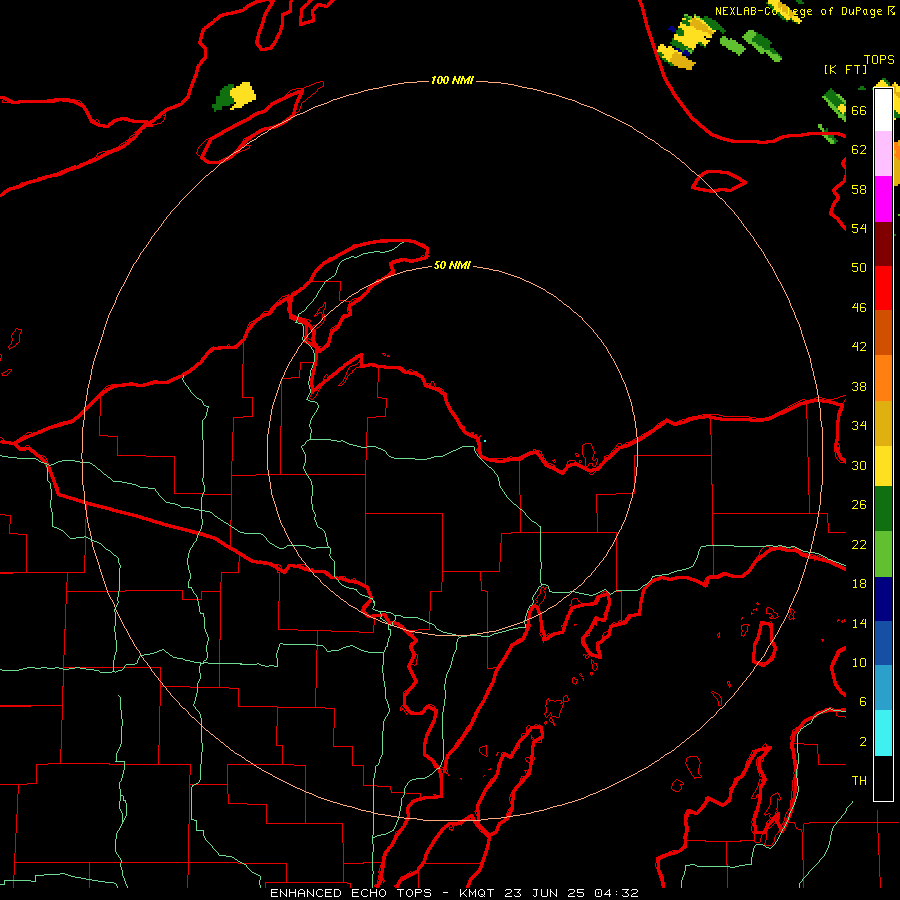Click the yellow echo blob northwest of the rings
Screen dimensions: 900x900
coord(243,95)
